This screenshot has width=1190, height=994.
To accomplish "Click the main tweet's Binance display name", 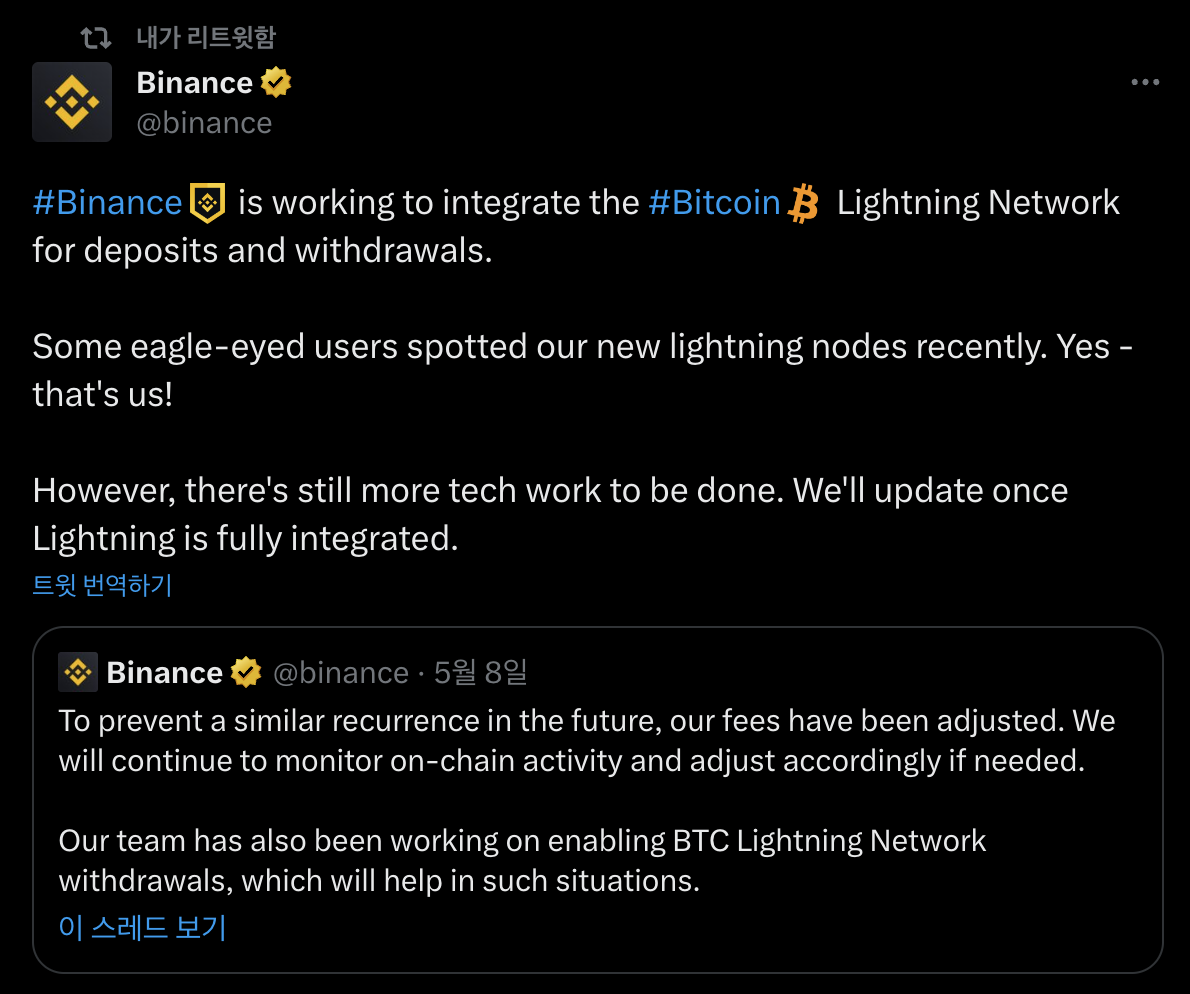I will 194,82.
